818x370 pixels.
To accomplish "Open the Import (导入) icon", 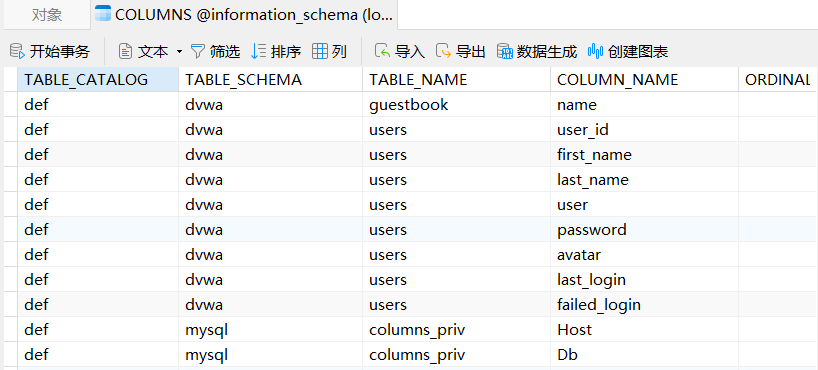I will coord(382,51).
